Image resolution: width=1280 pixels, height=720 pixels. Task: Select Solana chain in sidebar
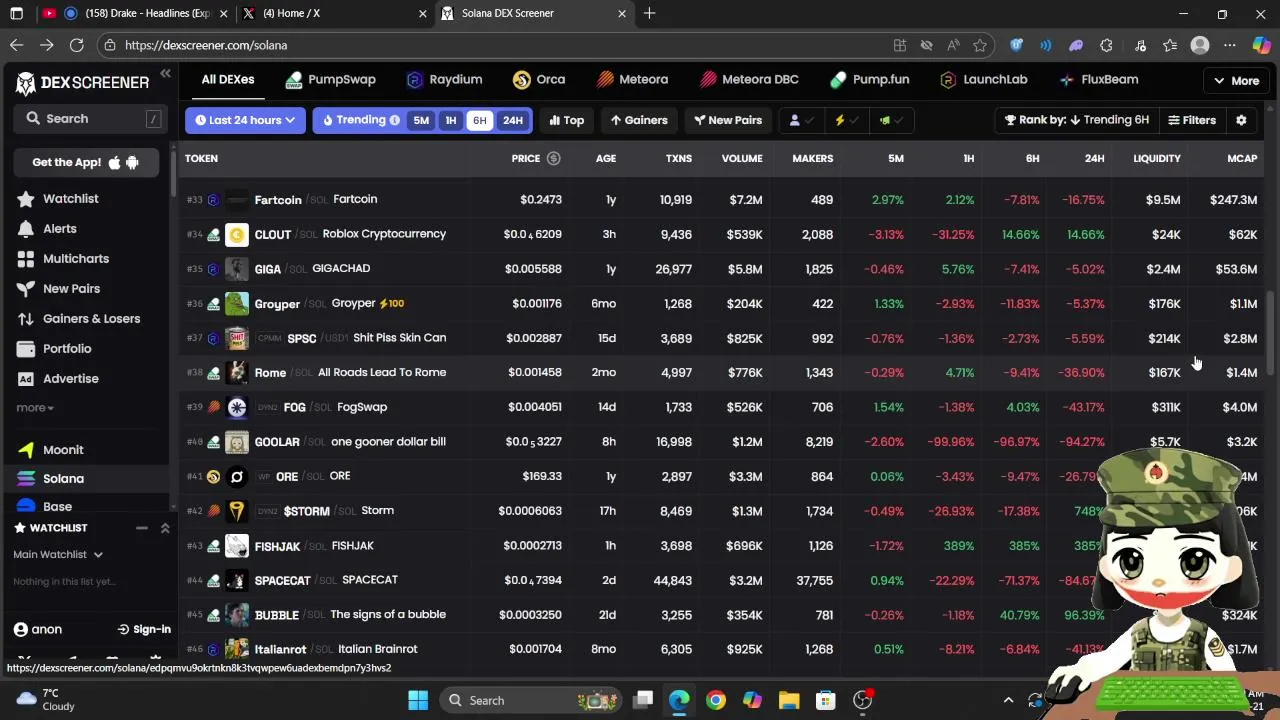click(x=63, y=478)
